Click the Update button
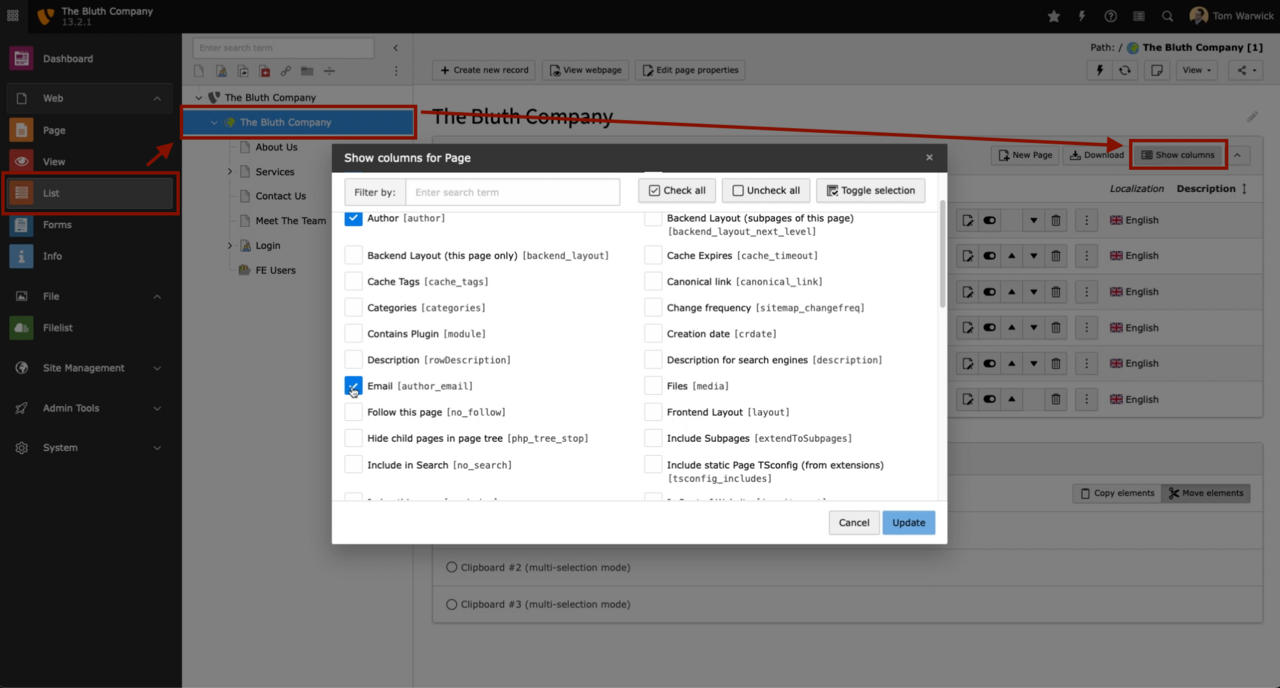1280x688 pixels. tap(908, 522)
